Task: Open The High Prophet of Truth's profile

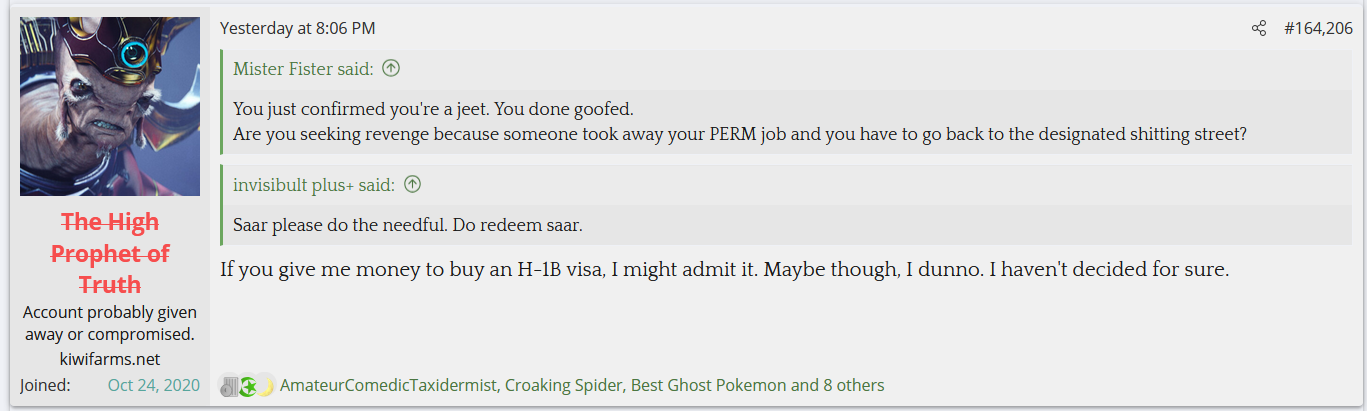Action: [x=110, y=253]
